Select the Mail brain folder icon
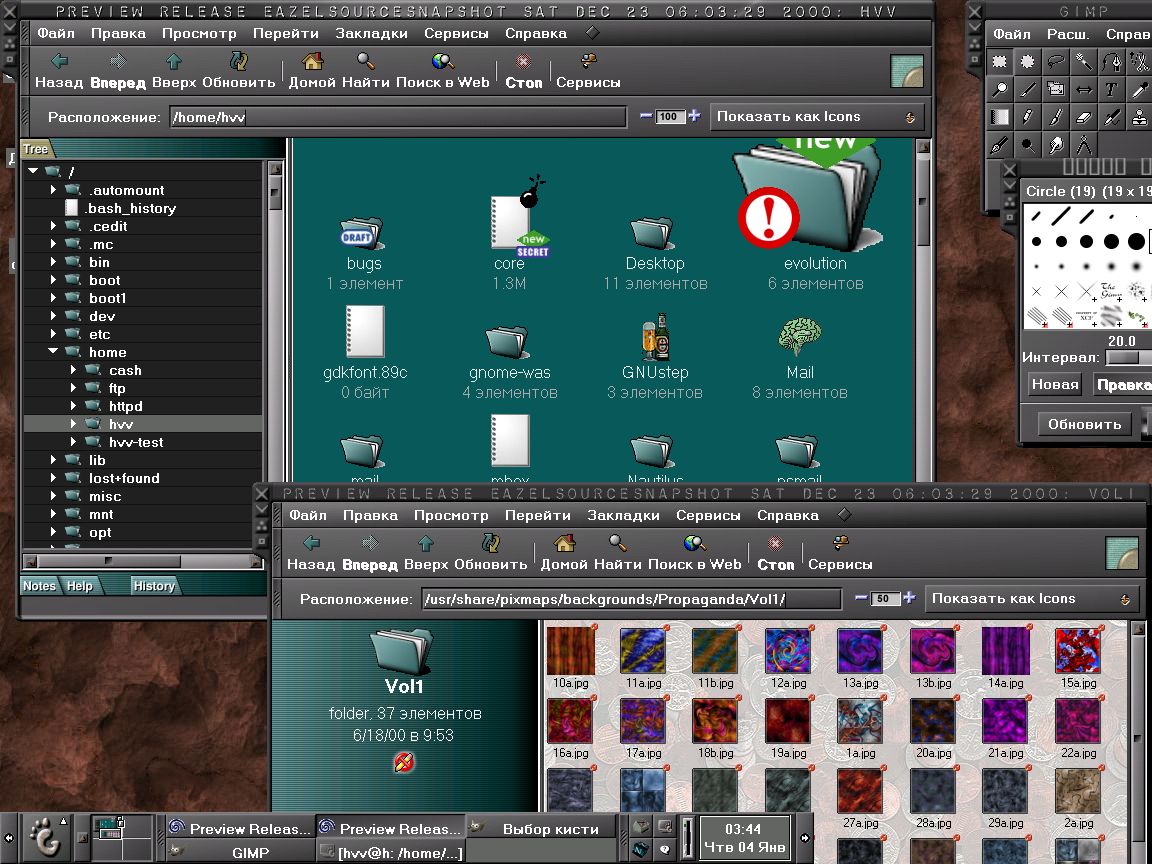Image resolution: width=1152 pixels, height=864 pixels. [x=799, y=338]
